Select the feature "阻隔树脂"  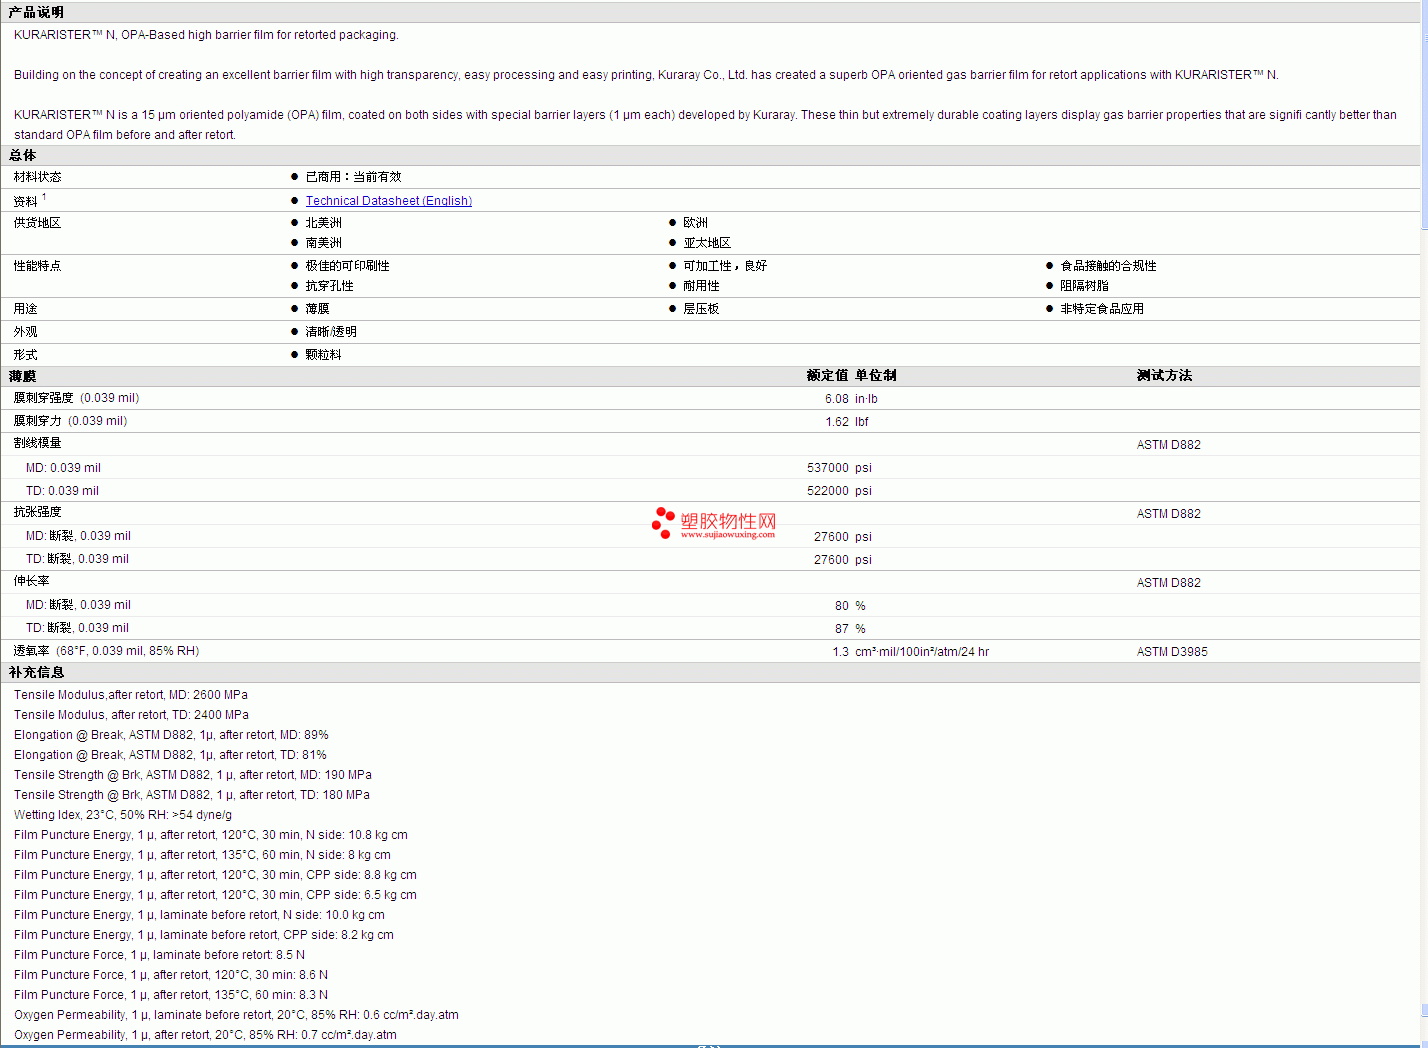1085,286
